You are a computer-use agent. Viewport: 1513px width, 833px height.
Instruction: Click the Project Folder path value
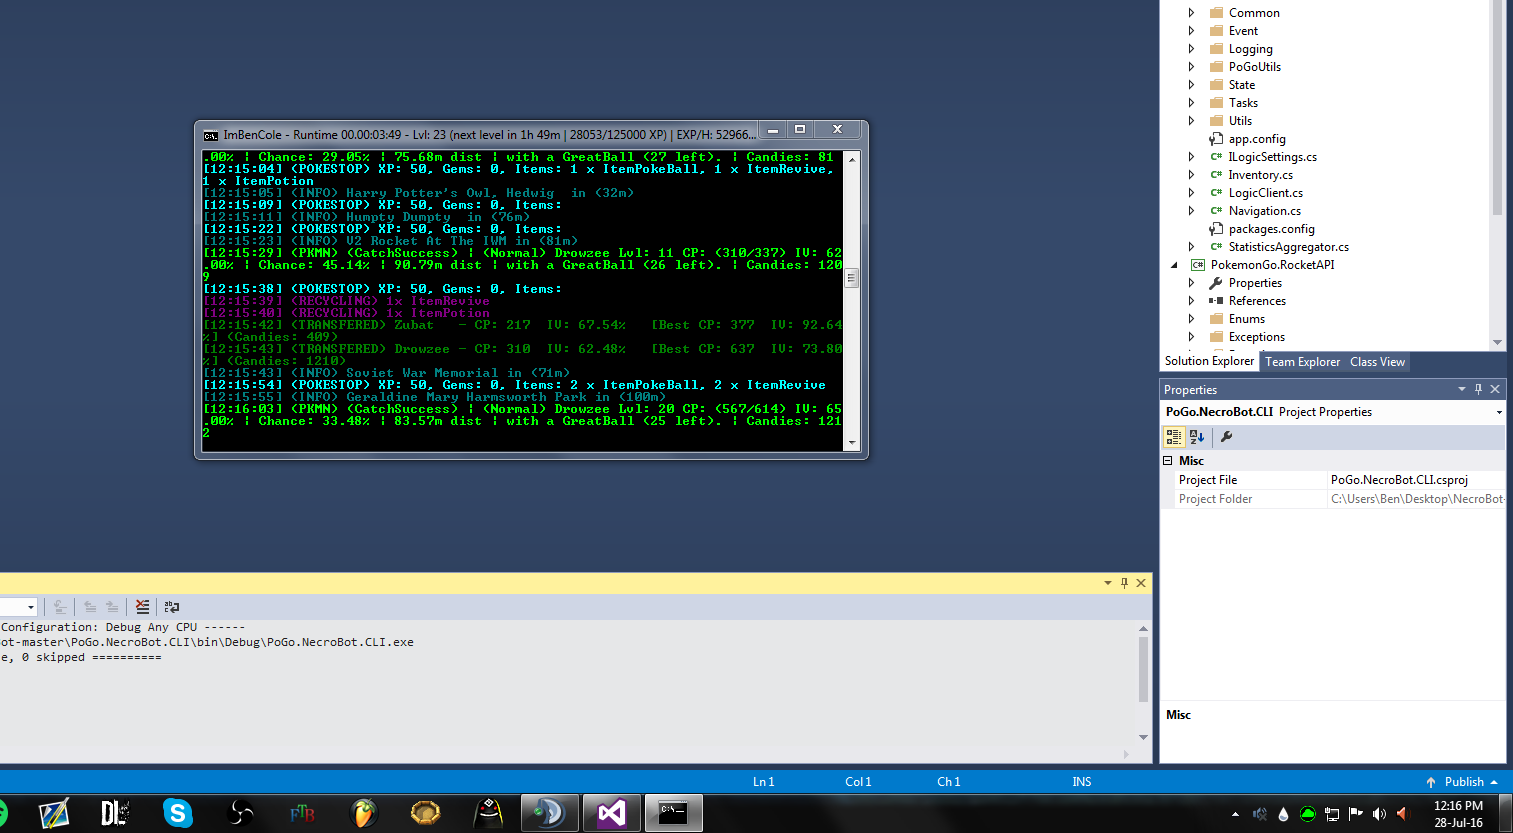click(1416, 499)
